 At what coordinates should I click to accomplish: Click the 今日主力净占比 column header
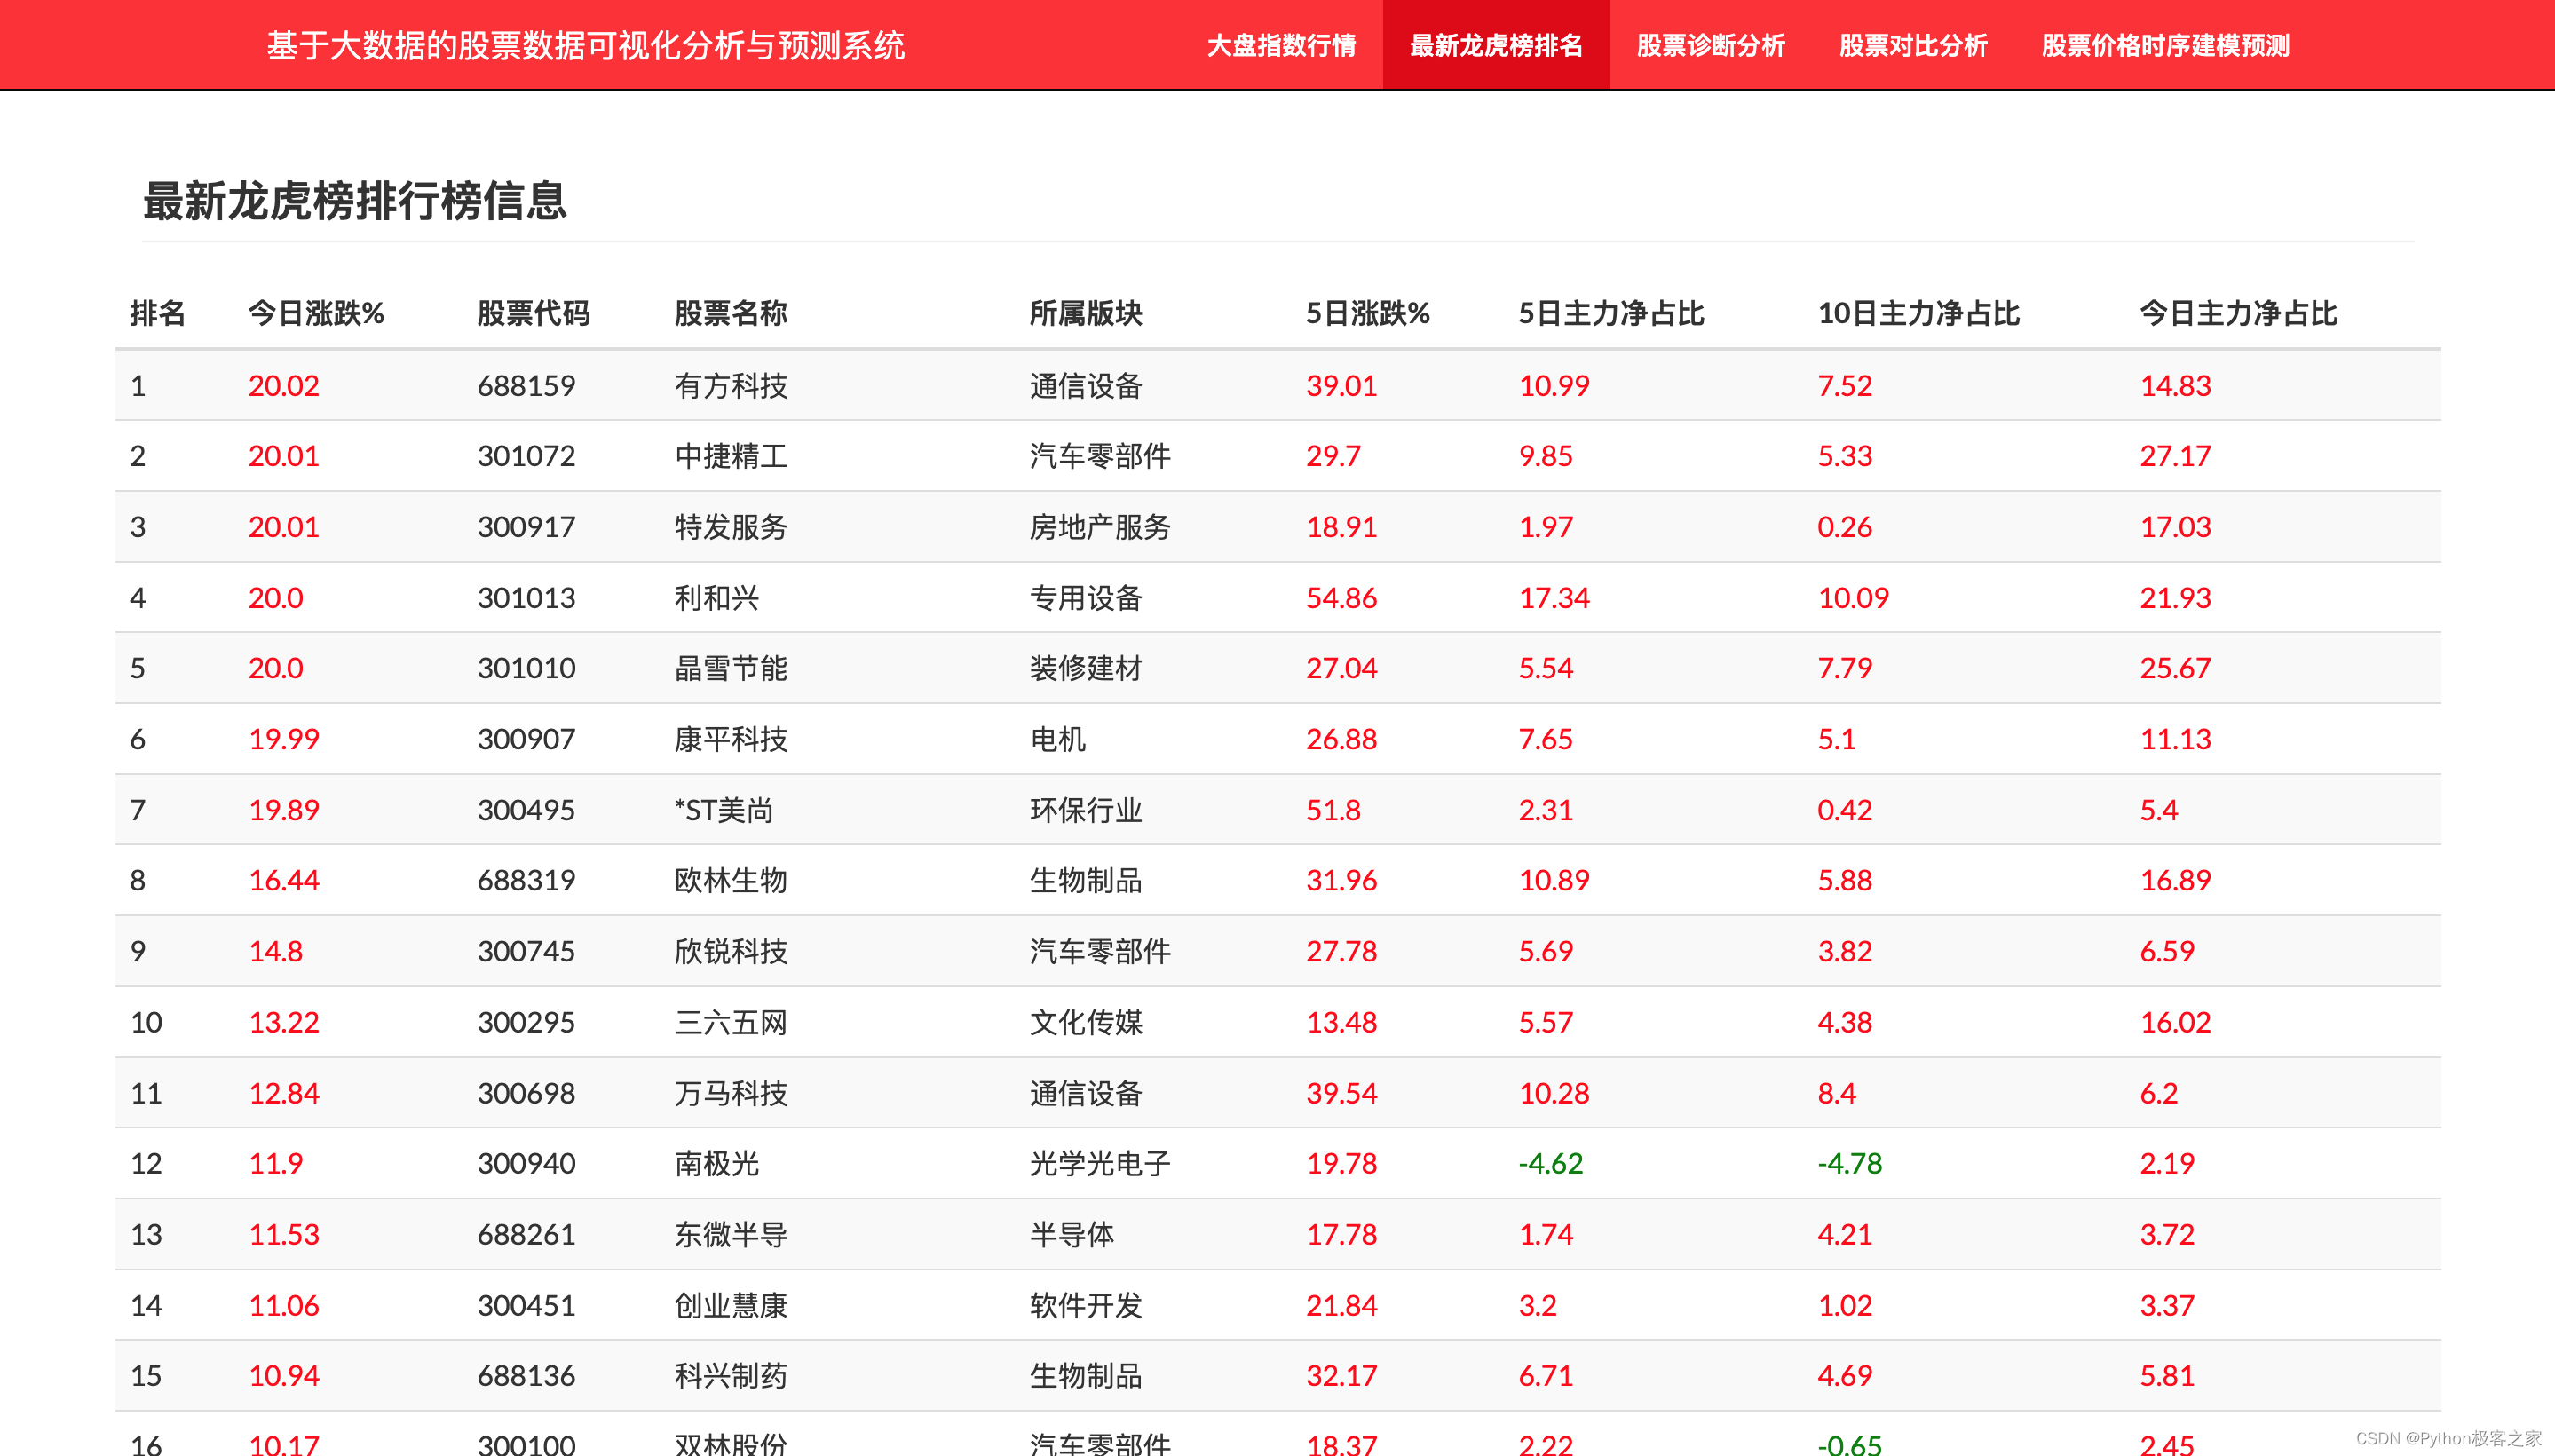tap(2238, 314)
